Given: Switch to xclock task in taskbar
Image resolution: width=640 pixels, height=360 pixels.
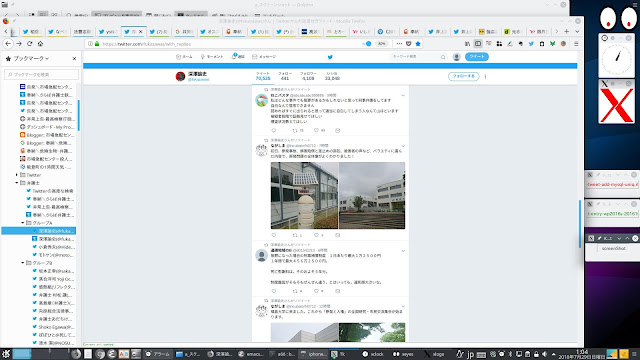Looking at the screenshot, I should tap(373, 354).
